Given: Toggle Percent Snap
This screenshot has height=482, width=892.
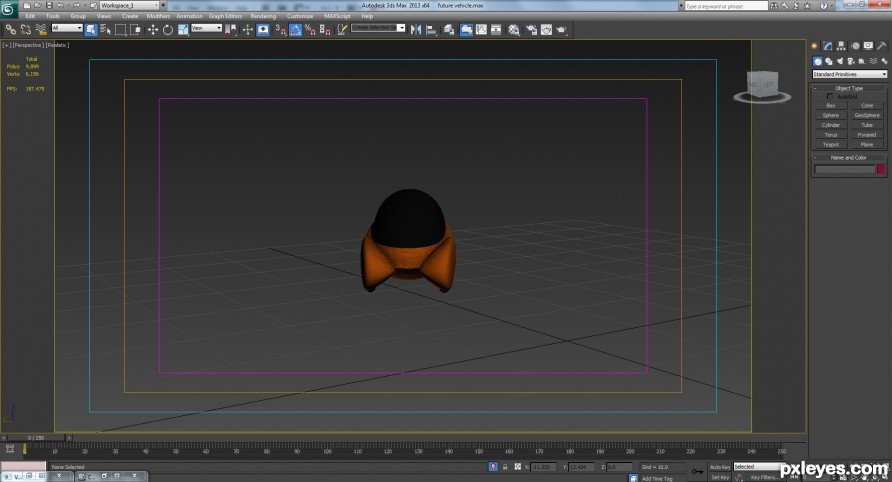Looking at the screenshot, I should [310, 30].
